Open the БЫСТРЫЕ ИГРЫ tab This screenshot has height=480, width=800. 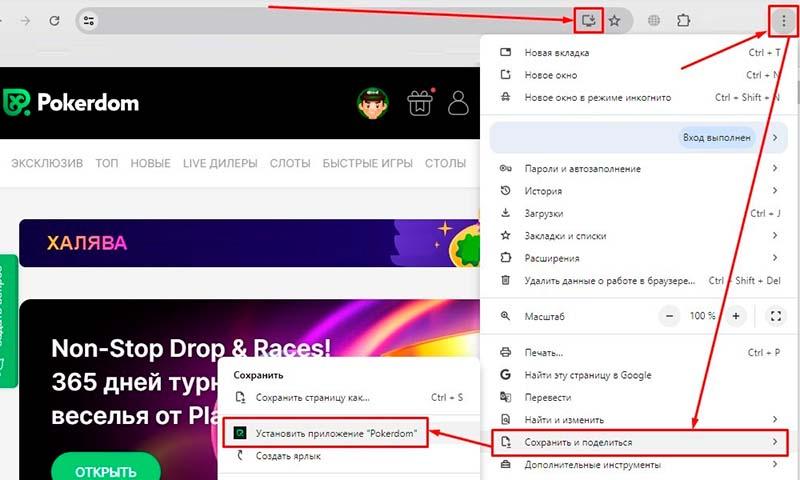(367, 163)
